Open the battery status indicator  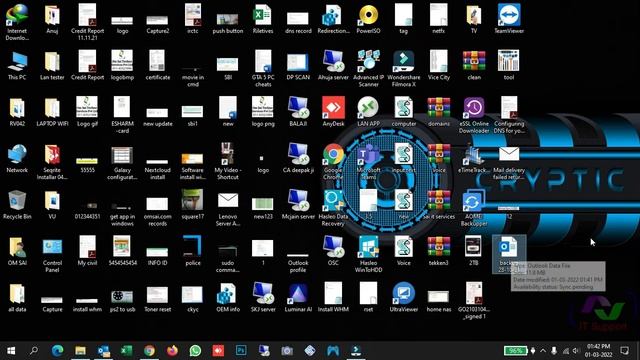pyautogui.click(x=515, y=350)
